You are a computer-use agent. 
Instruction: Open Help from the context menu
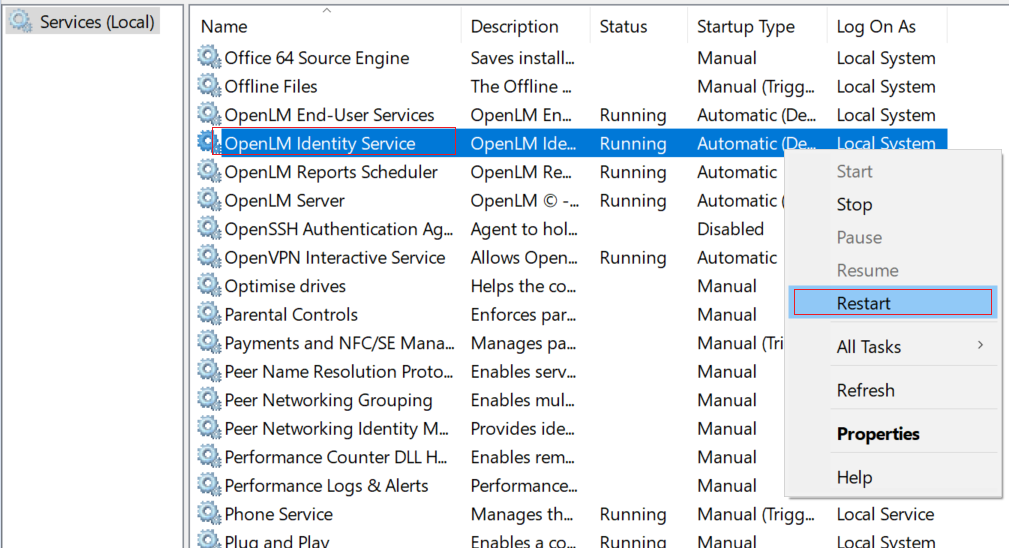tap(854, 478)
